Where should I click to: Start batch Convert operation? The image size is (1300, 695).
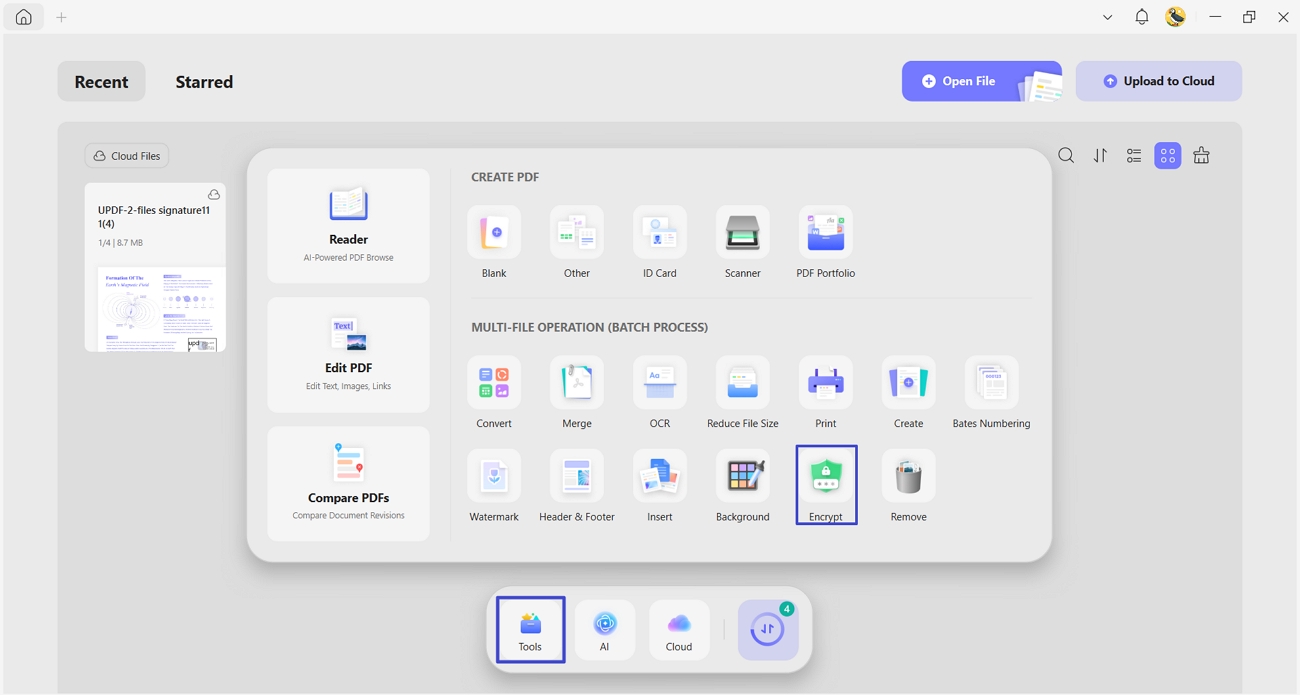[494, 383]
